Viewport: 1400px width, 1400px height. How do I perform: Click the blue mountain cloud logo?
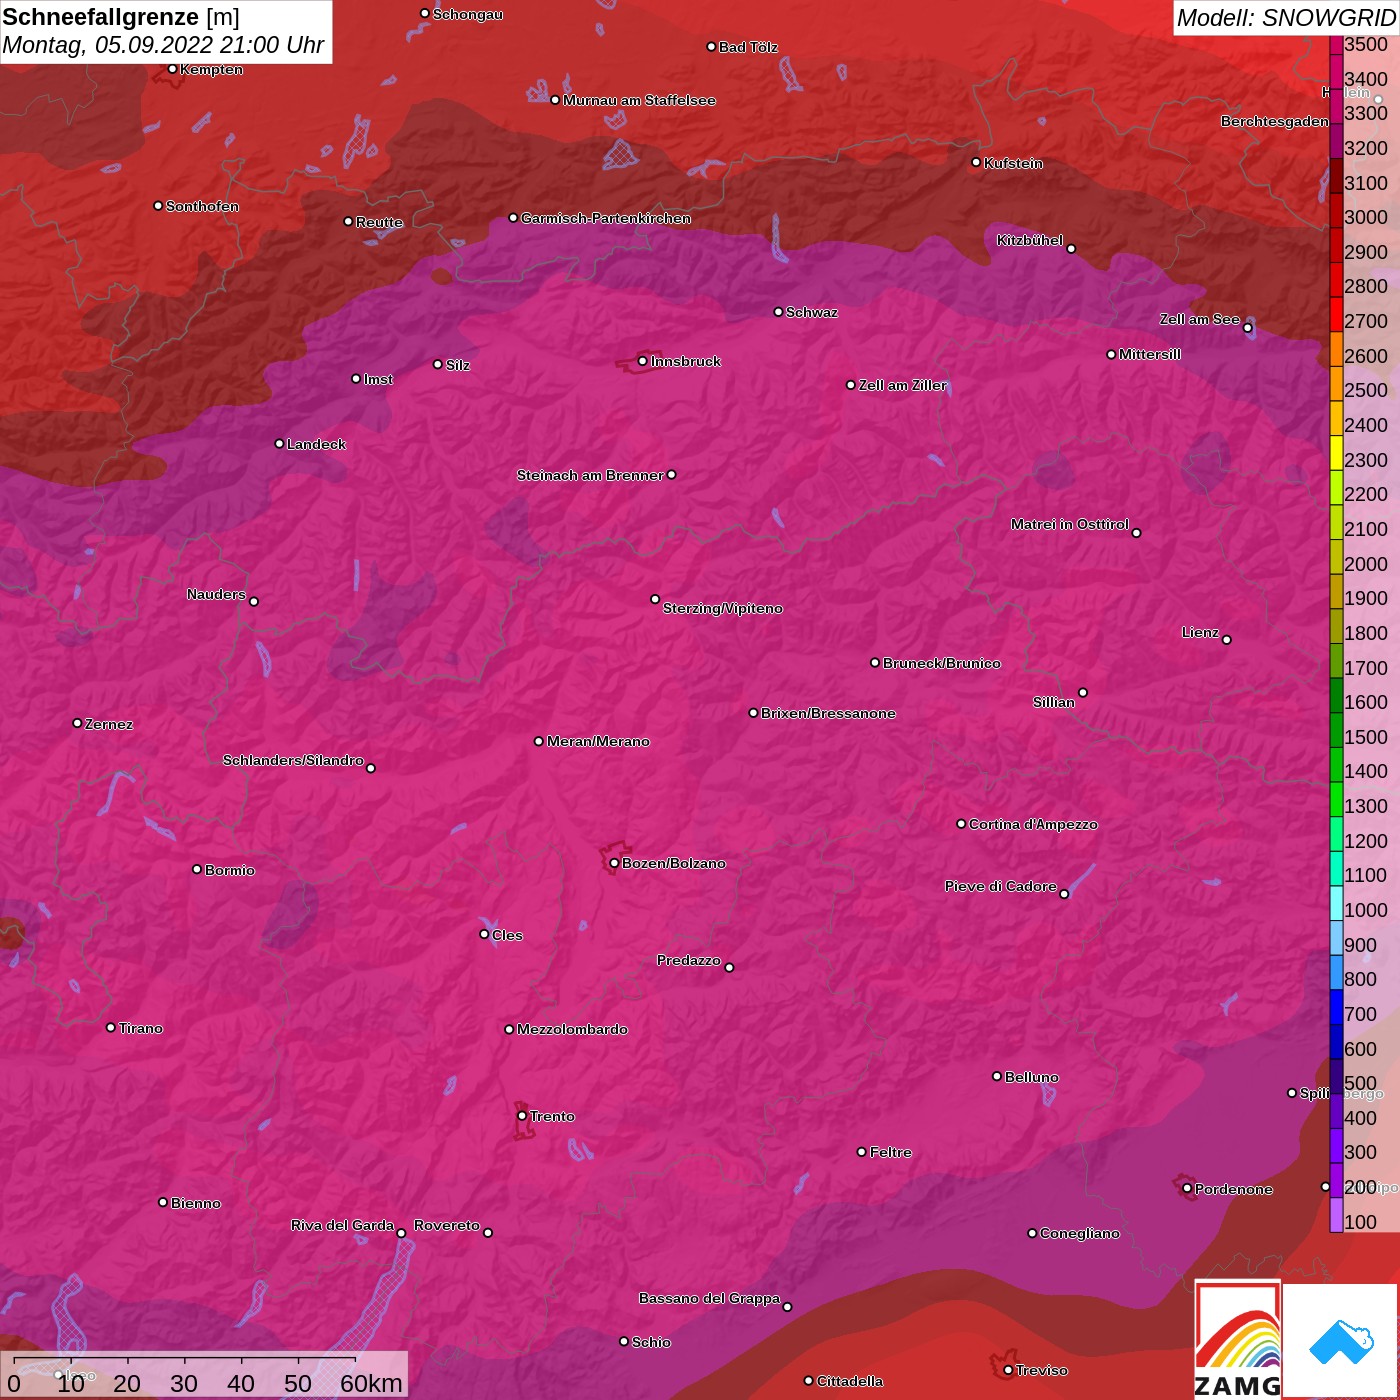[1341, 1342]
